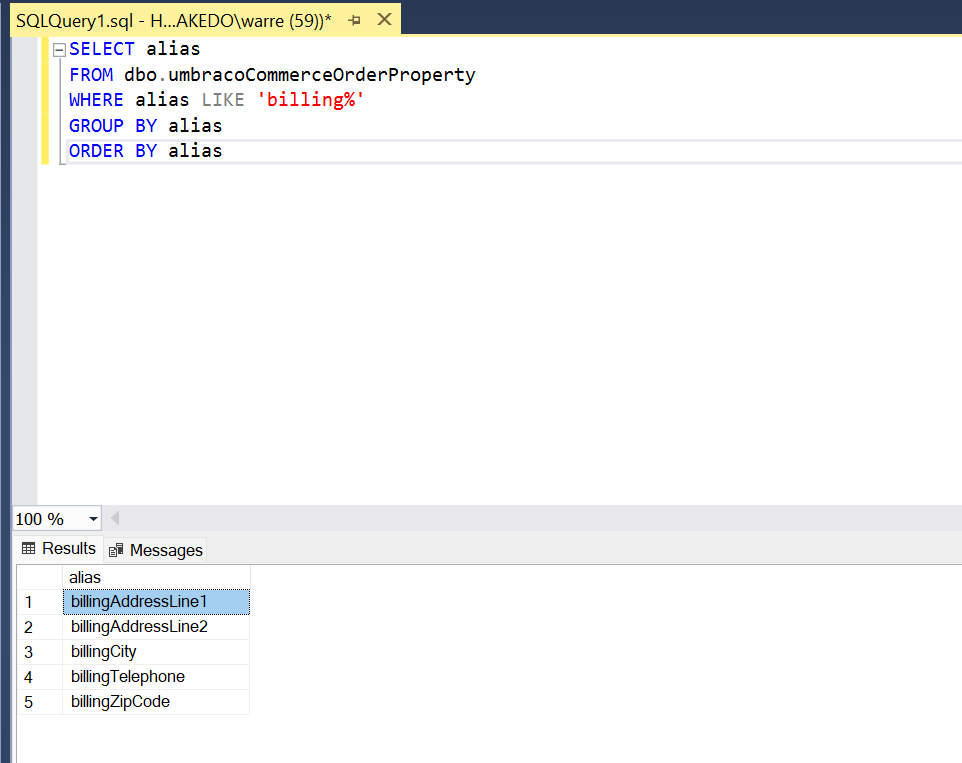This screenshot has height=763, width=962.
Task: Switch to the Messages tab
Action: 156,550
